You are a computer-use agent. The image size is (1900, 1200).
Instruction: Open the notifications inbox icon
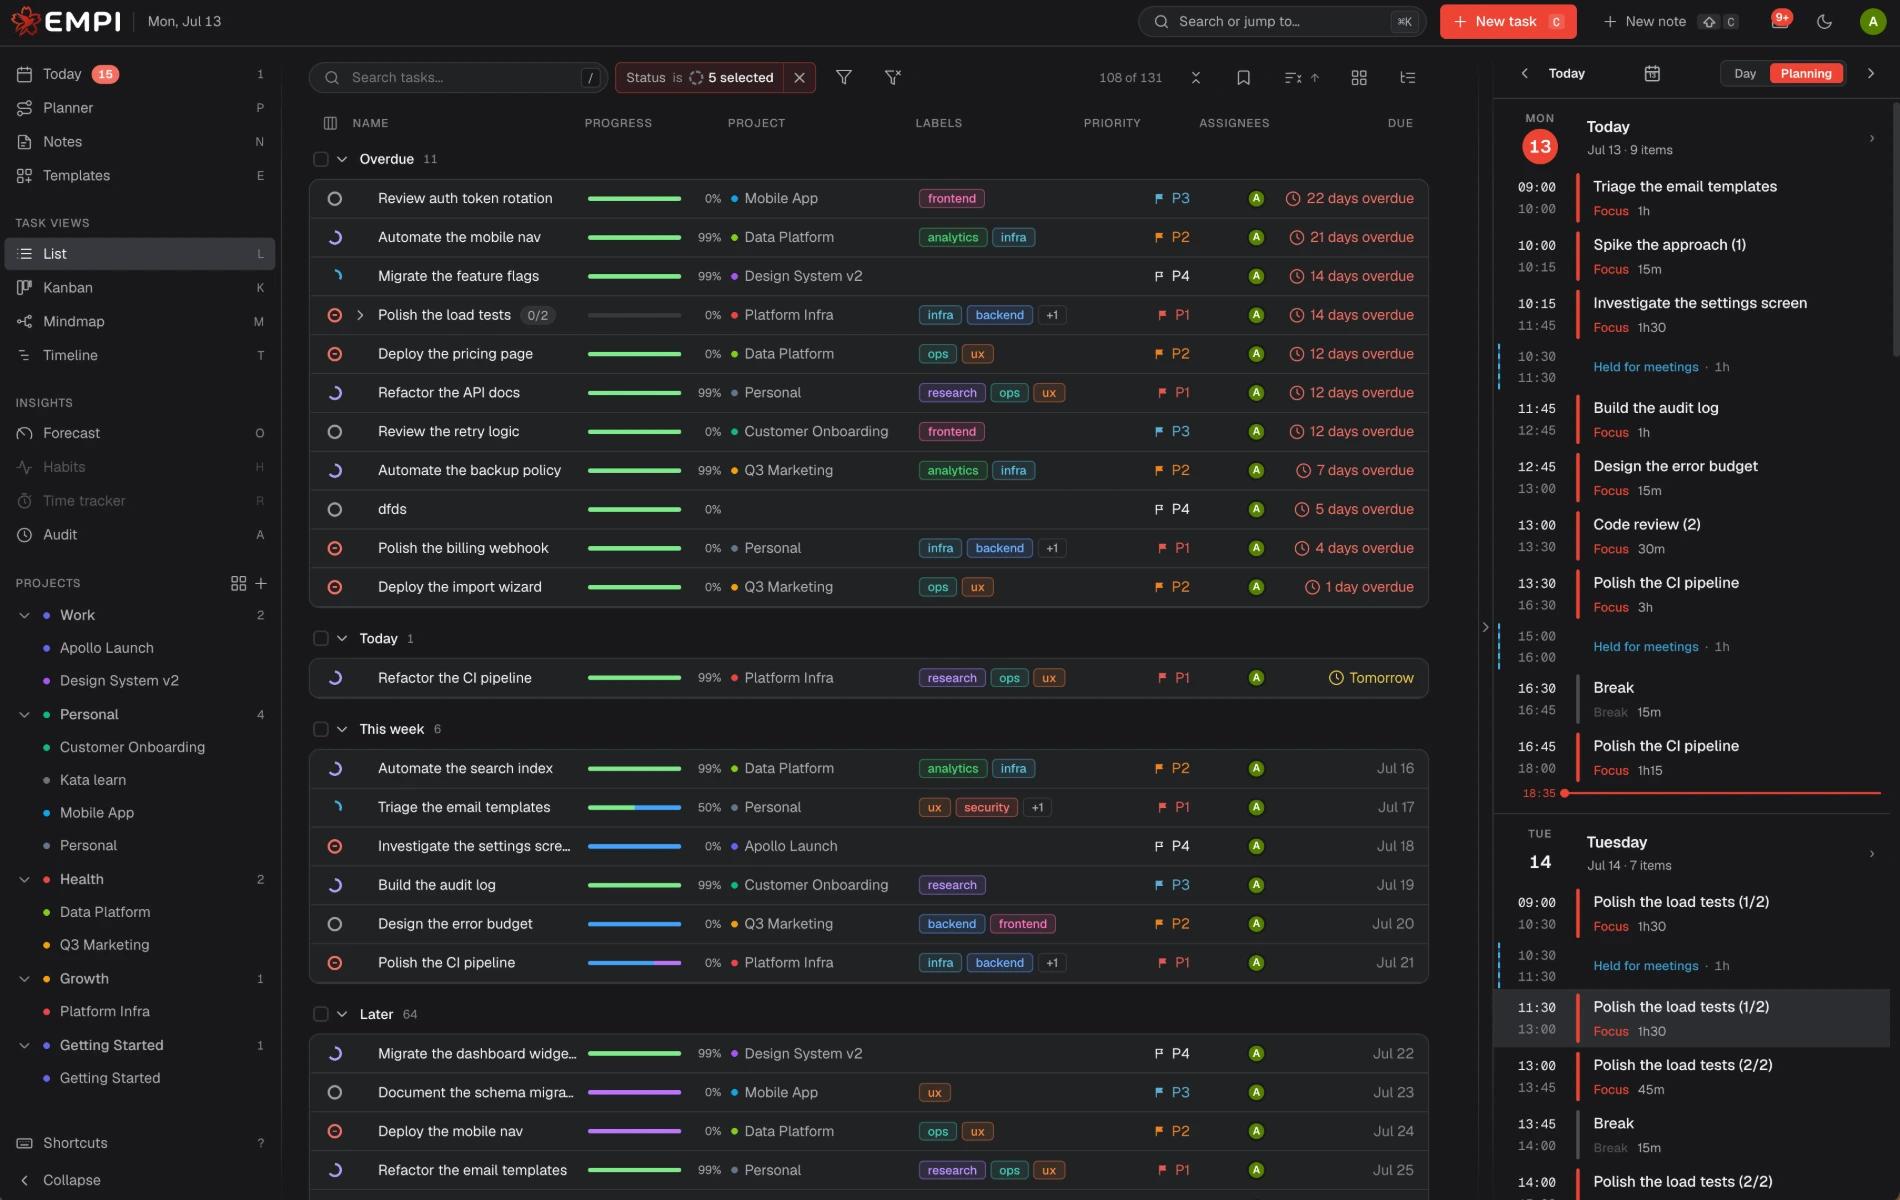(x=1780, y=22)
